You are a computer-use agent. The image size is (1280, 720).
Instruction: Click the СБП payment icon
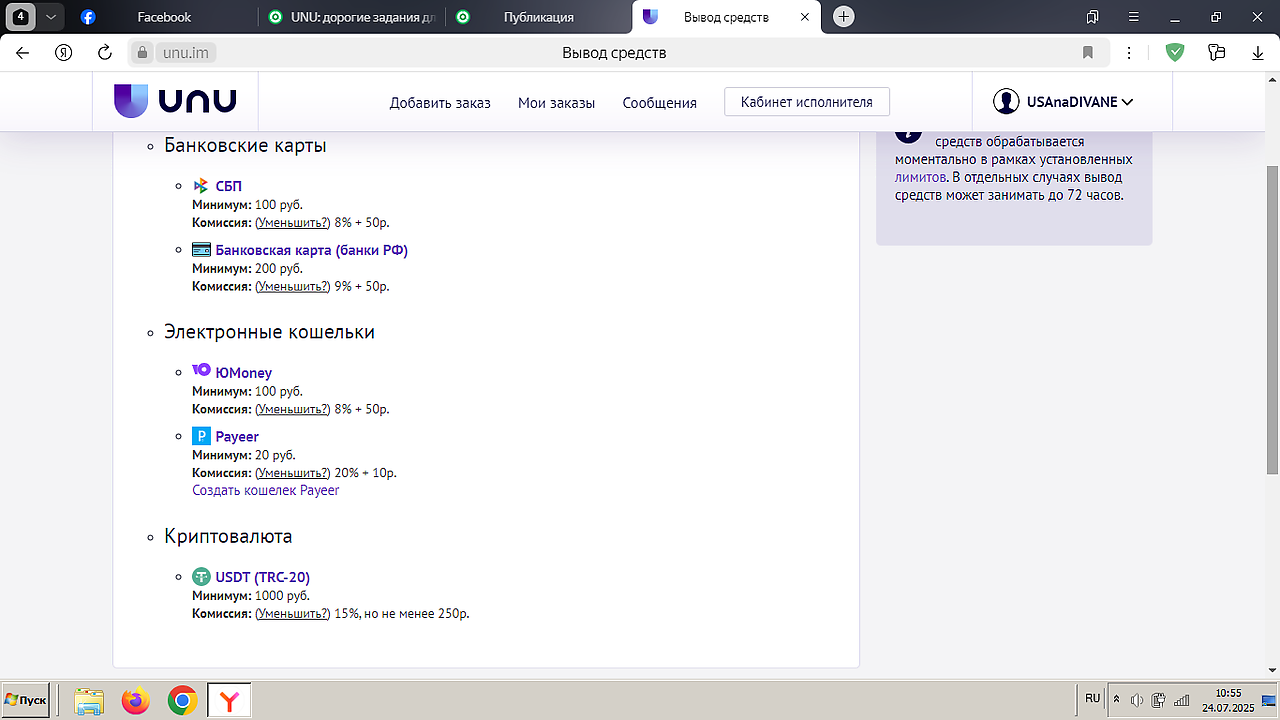click(201, 186)
